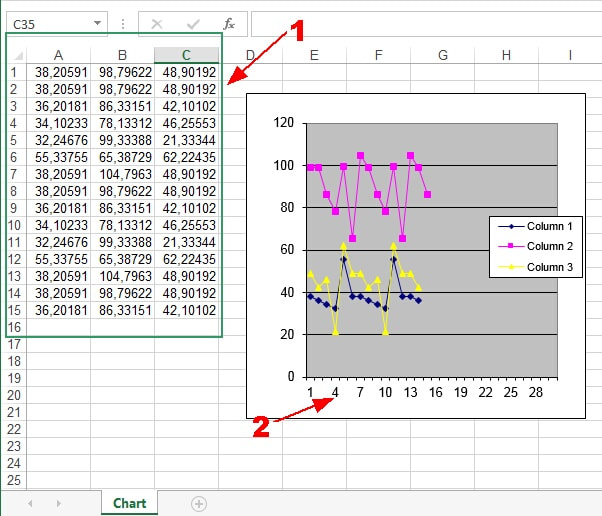Select column H header
The image size is (602, 516).
(x=506, y=55)
